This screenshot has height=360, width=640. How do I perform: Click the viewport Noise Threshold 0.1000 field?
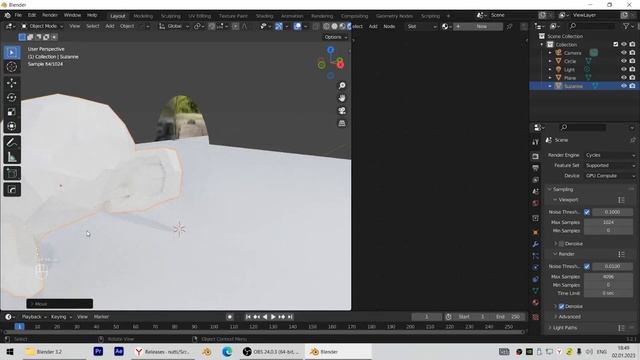[x=612, y=212]
